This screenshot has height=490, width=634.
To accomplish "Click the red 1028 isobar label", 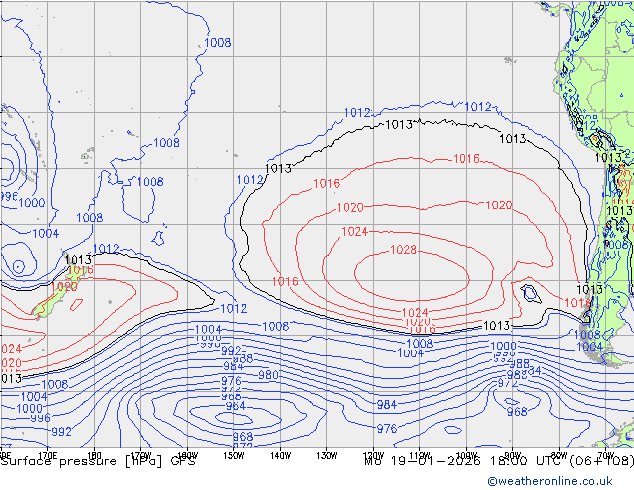I will pos(403,250).
